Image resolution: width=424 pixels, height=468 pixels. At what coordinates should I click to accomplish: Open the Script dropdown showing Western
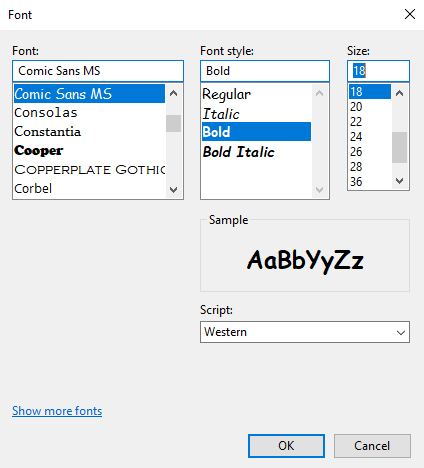tap(305, 332)
